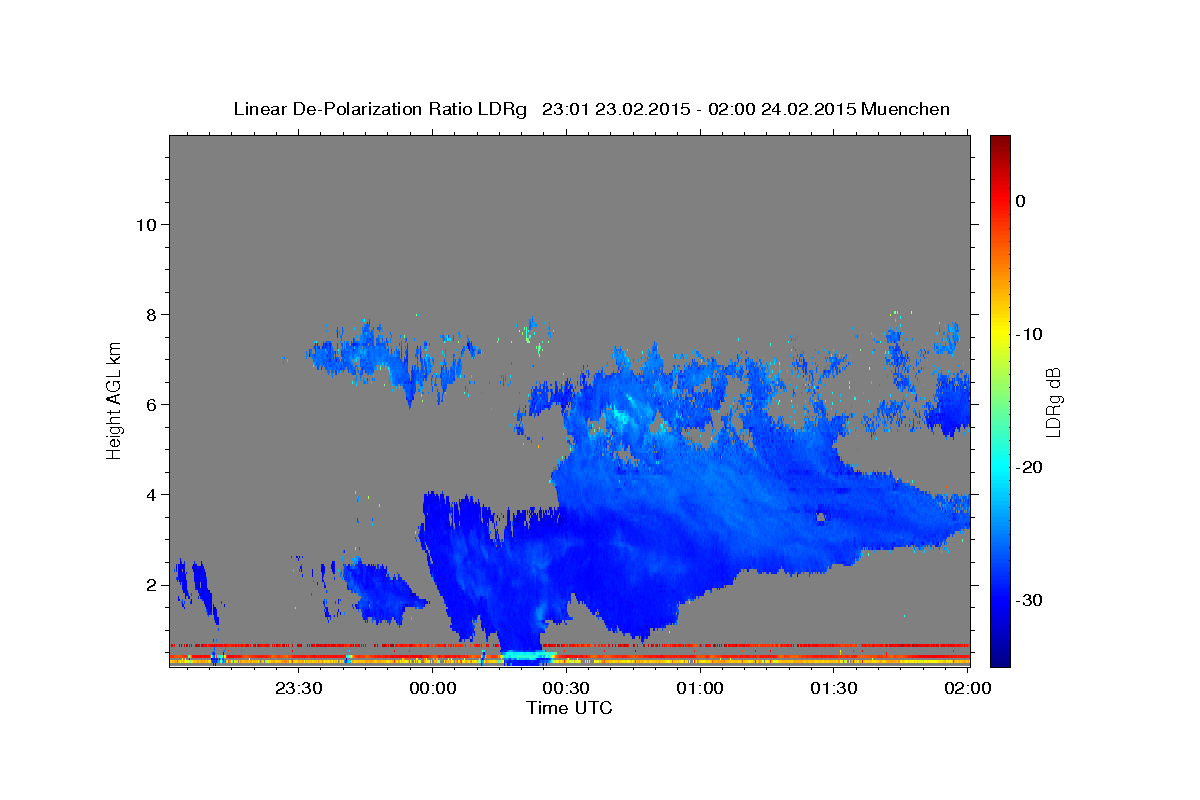Click the height tick label 8
Screen dimensions: 1200x800
point(153,315)
